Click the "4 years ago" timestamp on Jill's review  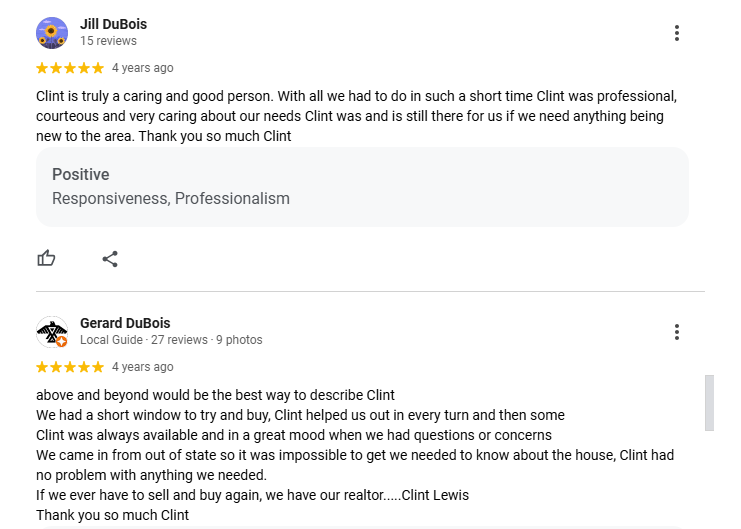(142, 68)
